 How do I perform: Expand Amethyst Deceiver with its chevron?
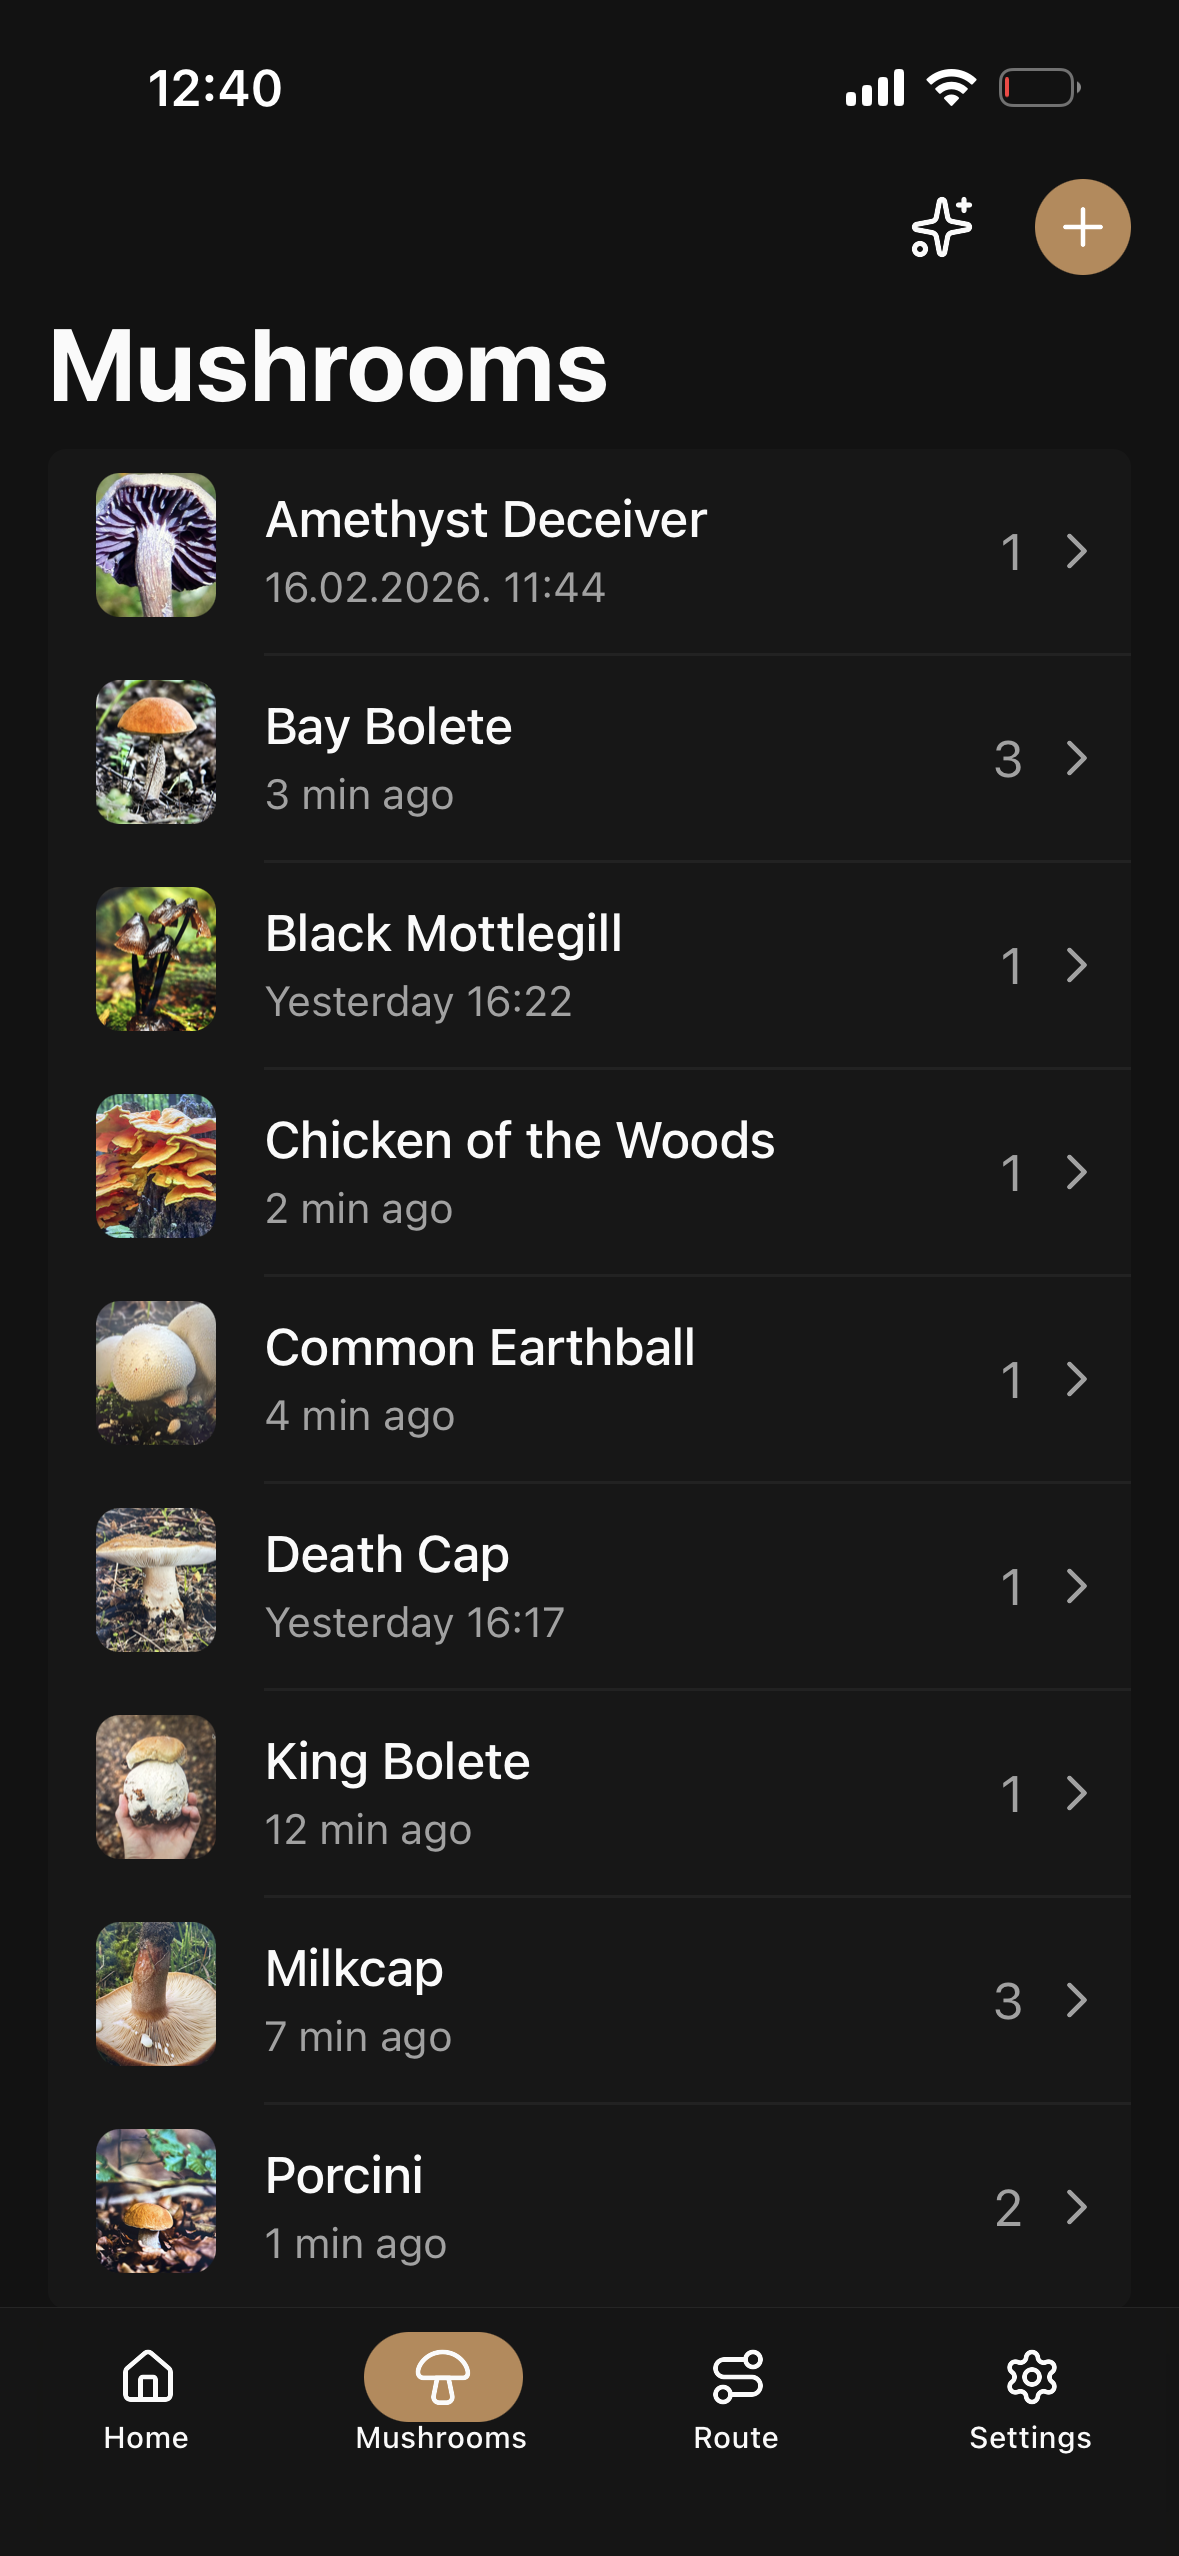click(1076, 551)
